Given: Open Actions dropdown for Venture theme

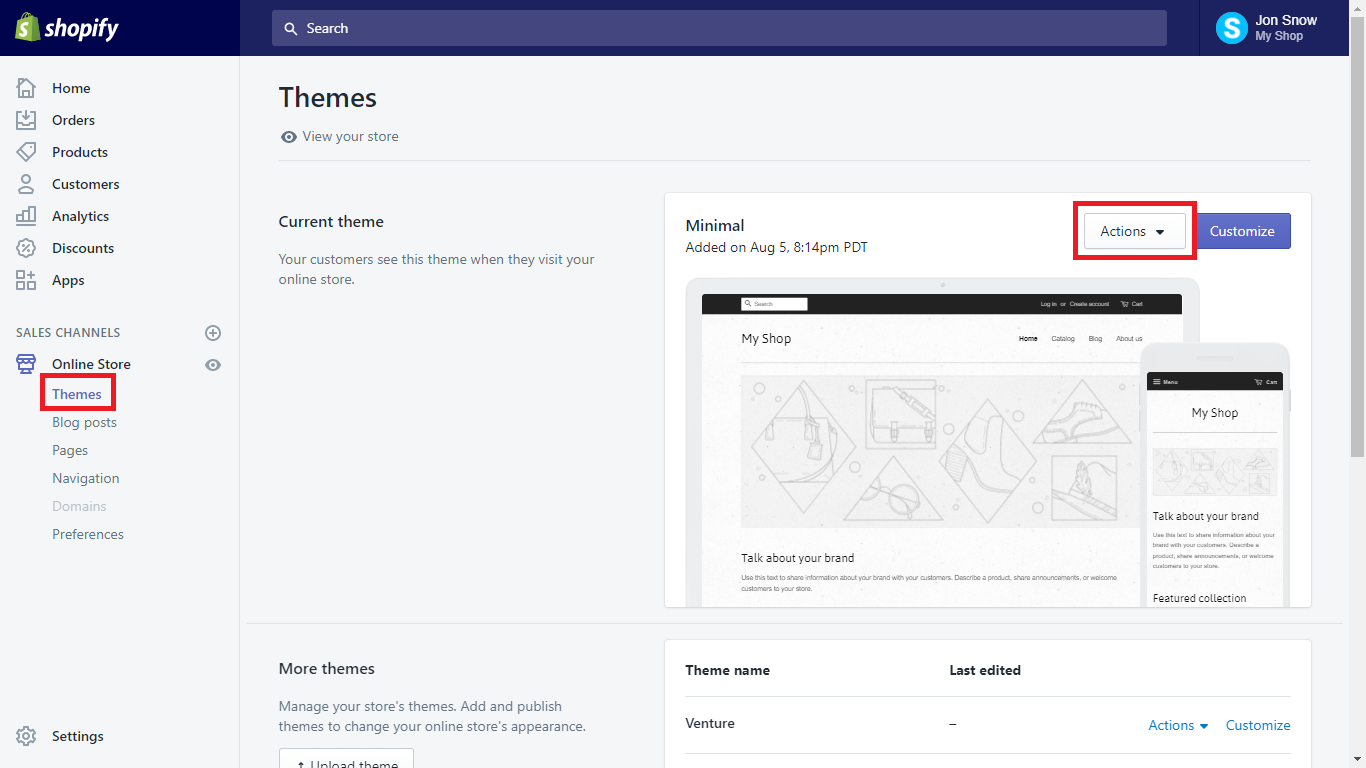Looking at the screenshot, I should tap(1178, 725).
